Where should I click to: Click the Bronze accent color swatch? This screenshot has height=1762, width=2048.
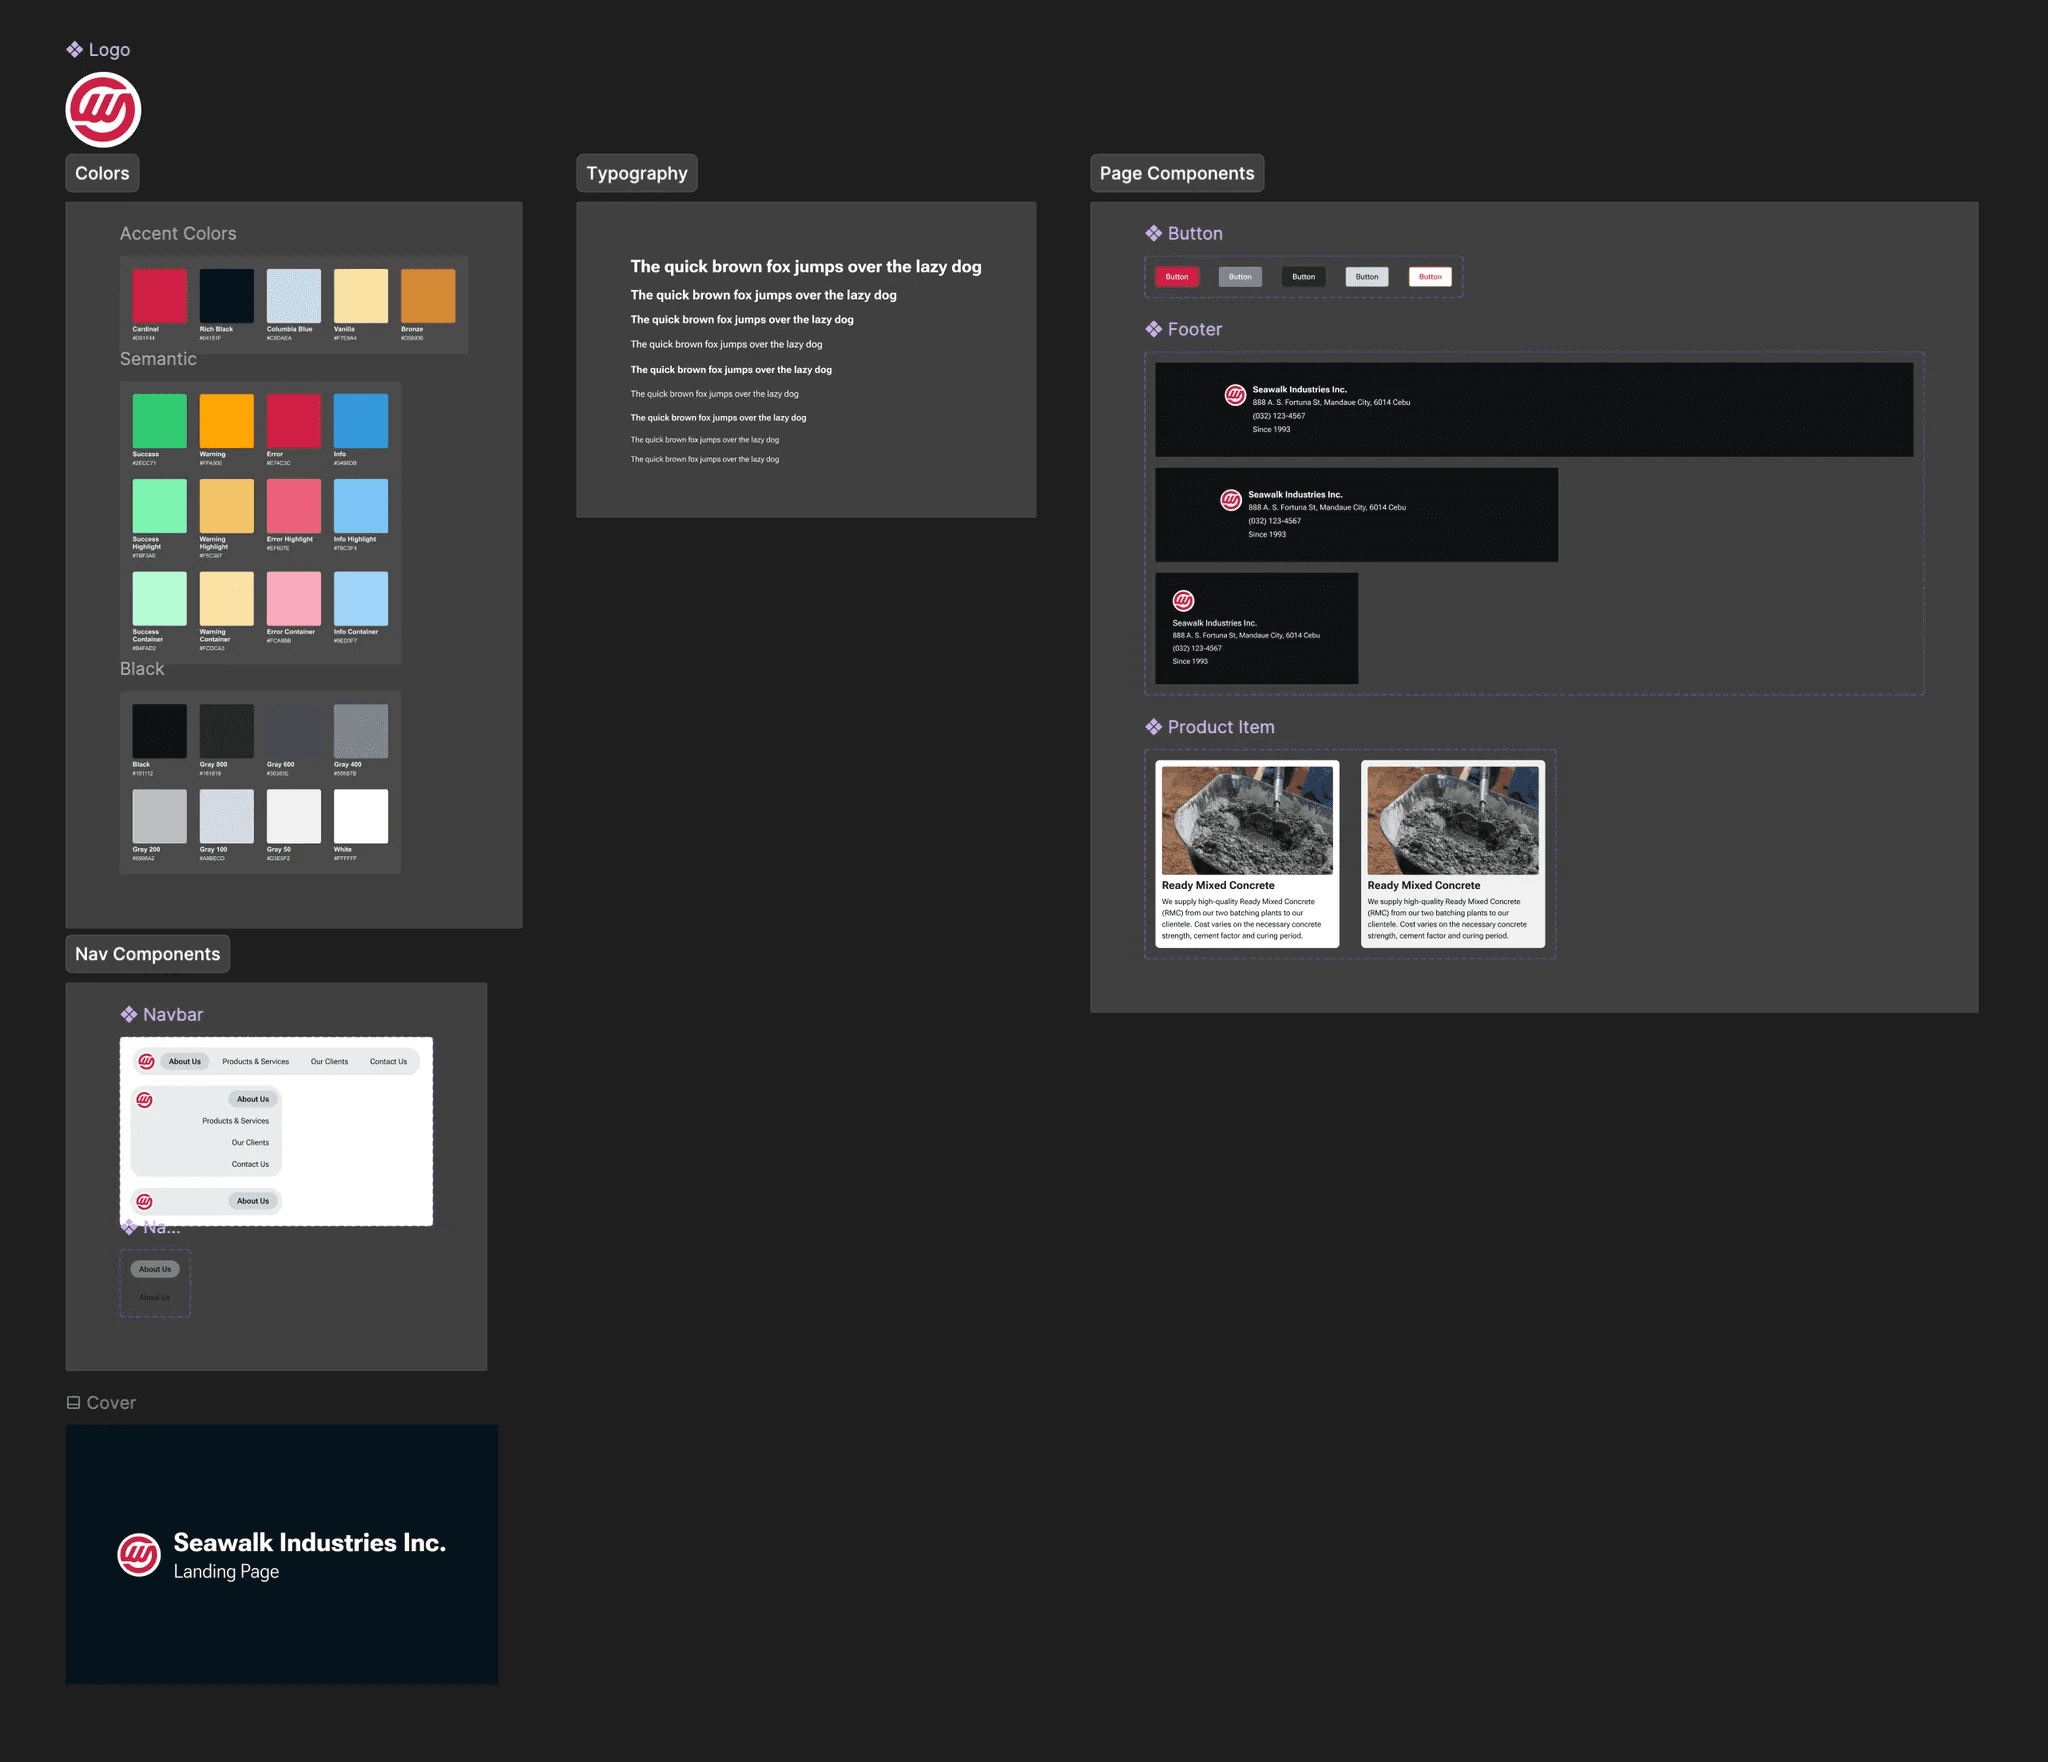428,296
